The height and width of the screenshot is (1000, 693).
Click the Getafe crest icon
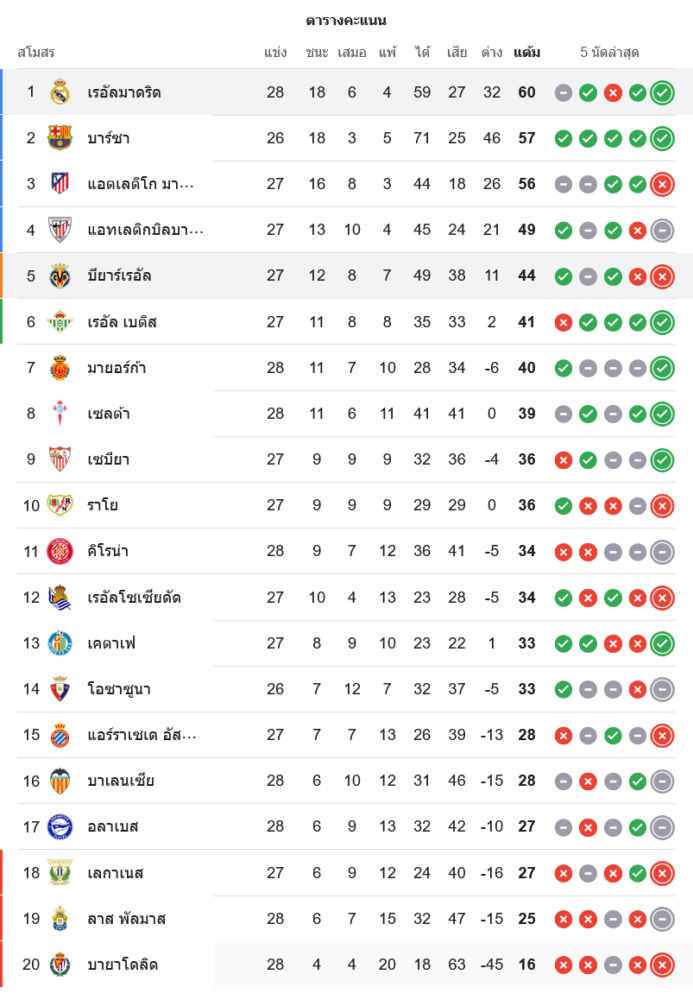tap(60, 643)
